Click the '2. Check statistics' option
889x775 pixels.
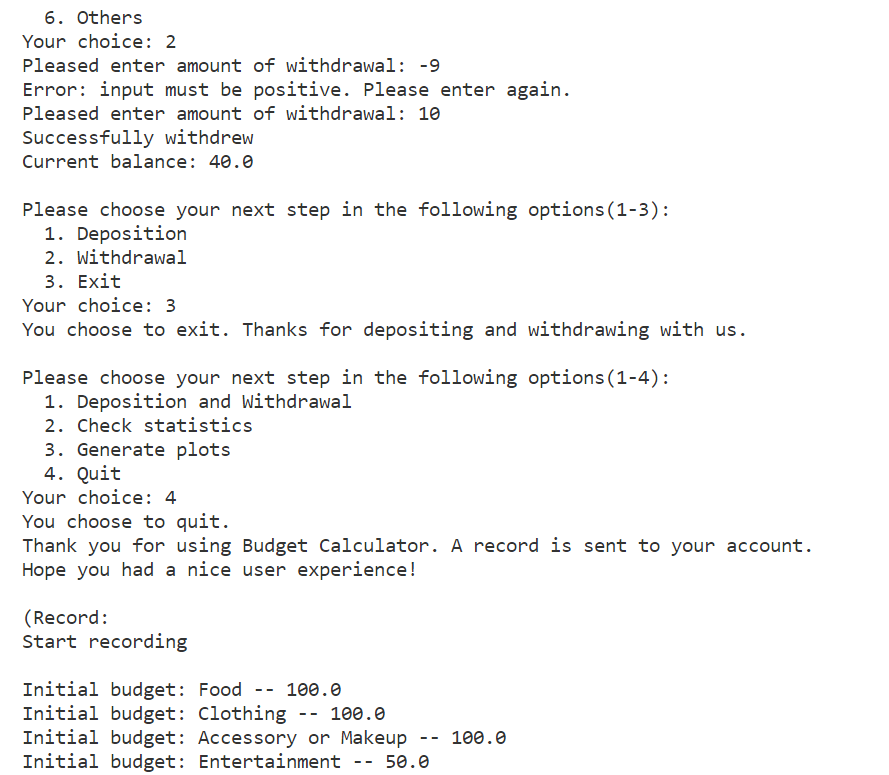149,426
